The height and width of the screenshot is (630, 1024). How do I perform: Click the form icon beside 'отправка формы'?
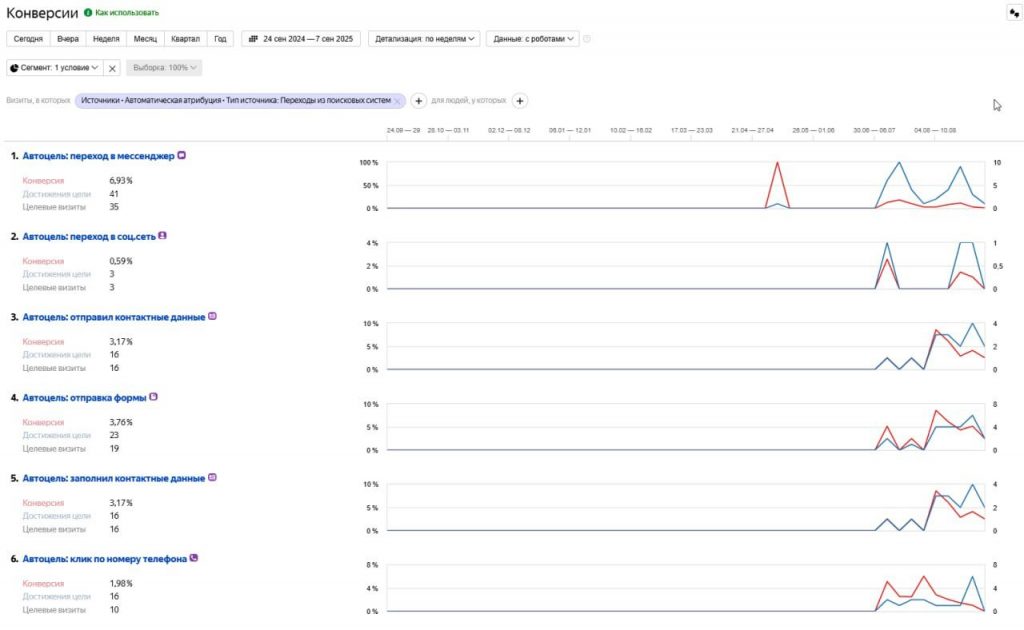tap(153, 397)
